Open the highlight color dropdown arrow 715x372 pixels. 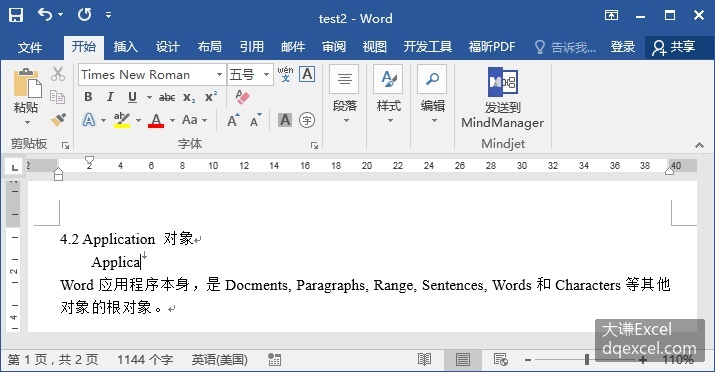point(138,120)
